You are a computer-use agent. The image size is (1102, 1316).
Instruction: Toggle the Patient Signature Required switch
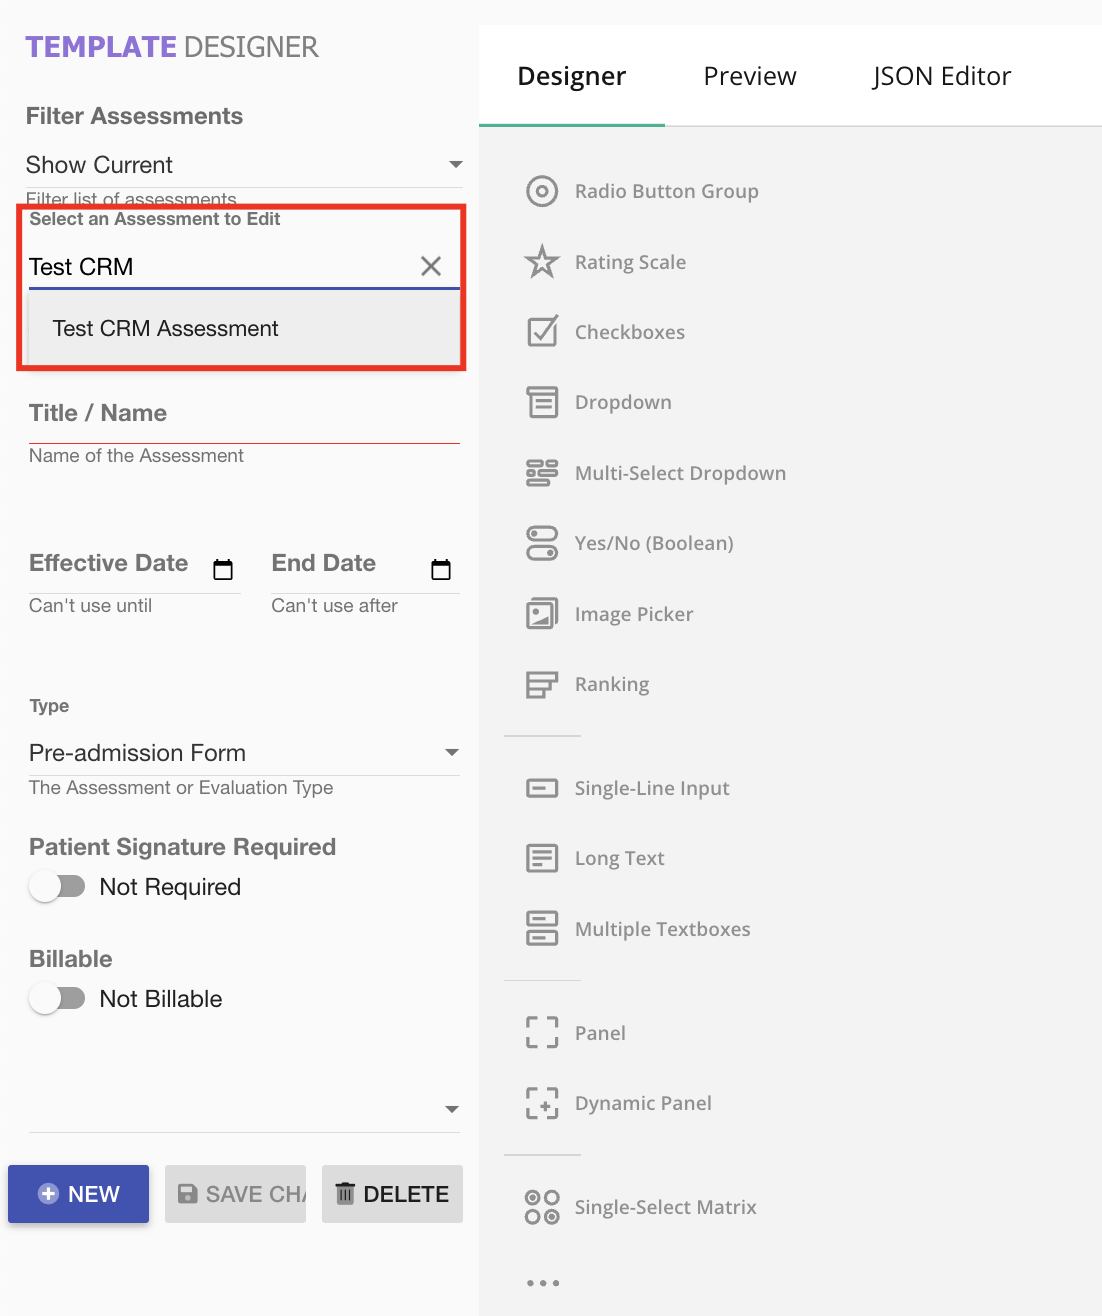click(58, 887)
